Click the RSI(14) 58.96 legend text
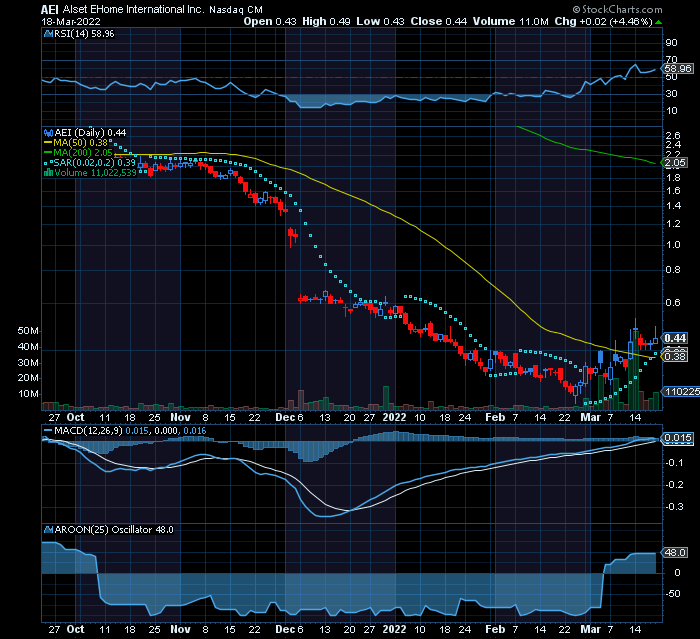 tap(84, 34)
